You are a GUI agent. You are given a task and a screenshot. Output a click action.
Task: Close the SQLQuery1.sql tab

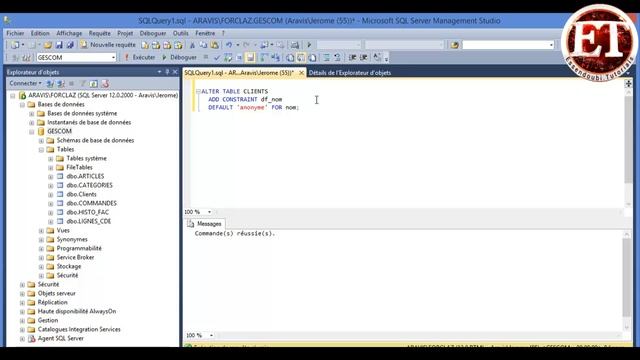coord(301,73)
